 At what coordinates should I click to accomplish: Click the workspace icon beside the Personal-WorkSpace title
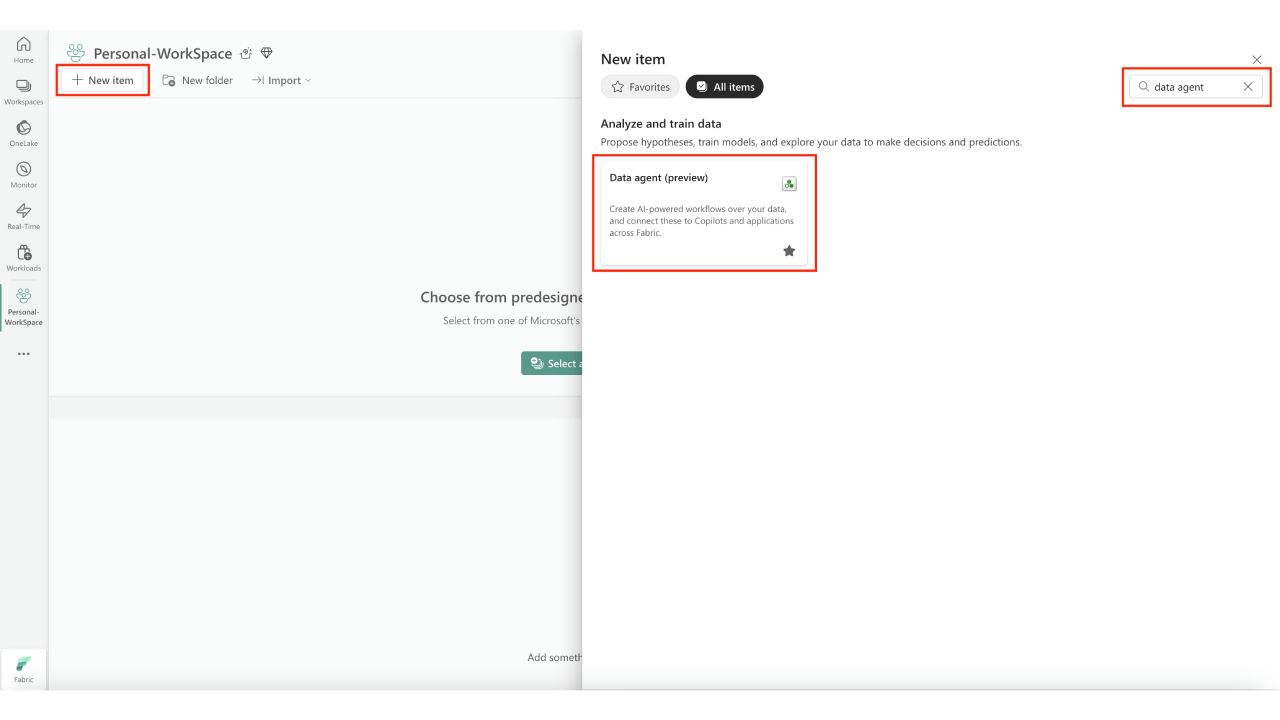(x=76, y=53)
